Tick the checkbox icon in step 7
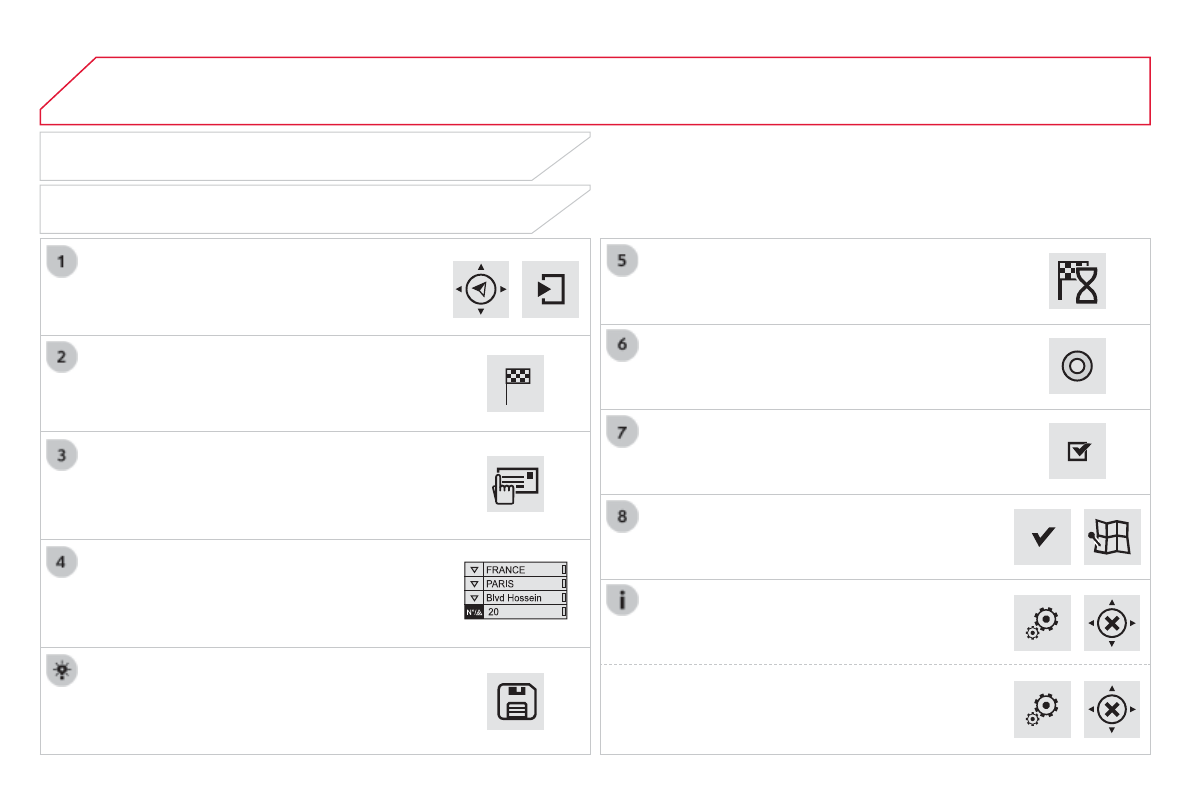The height and width of the screenshot is (794, 1191). point(1077,451)
